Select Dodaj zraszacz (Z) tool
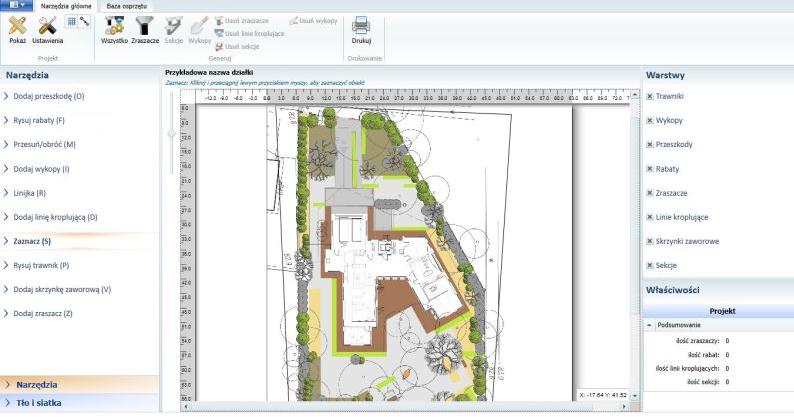The height and width of the screenshot is (417, 794). (43, 313)
